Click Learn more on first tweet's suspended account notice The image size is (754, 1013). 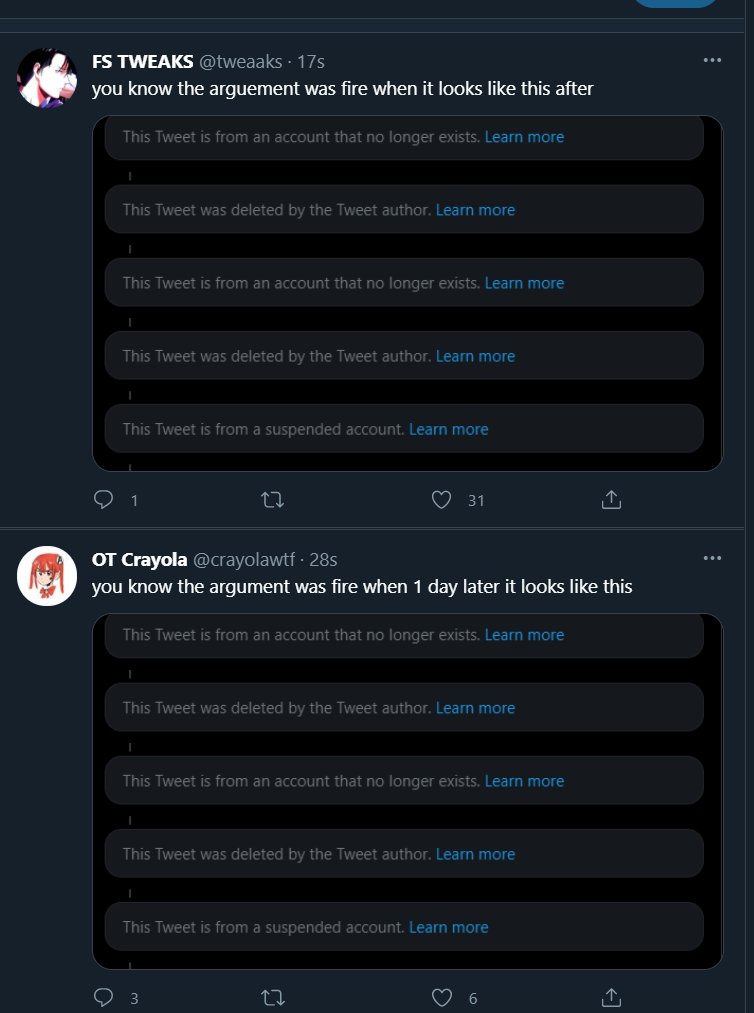[x=449, y=429]
